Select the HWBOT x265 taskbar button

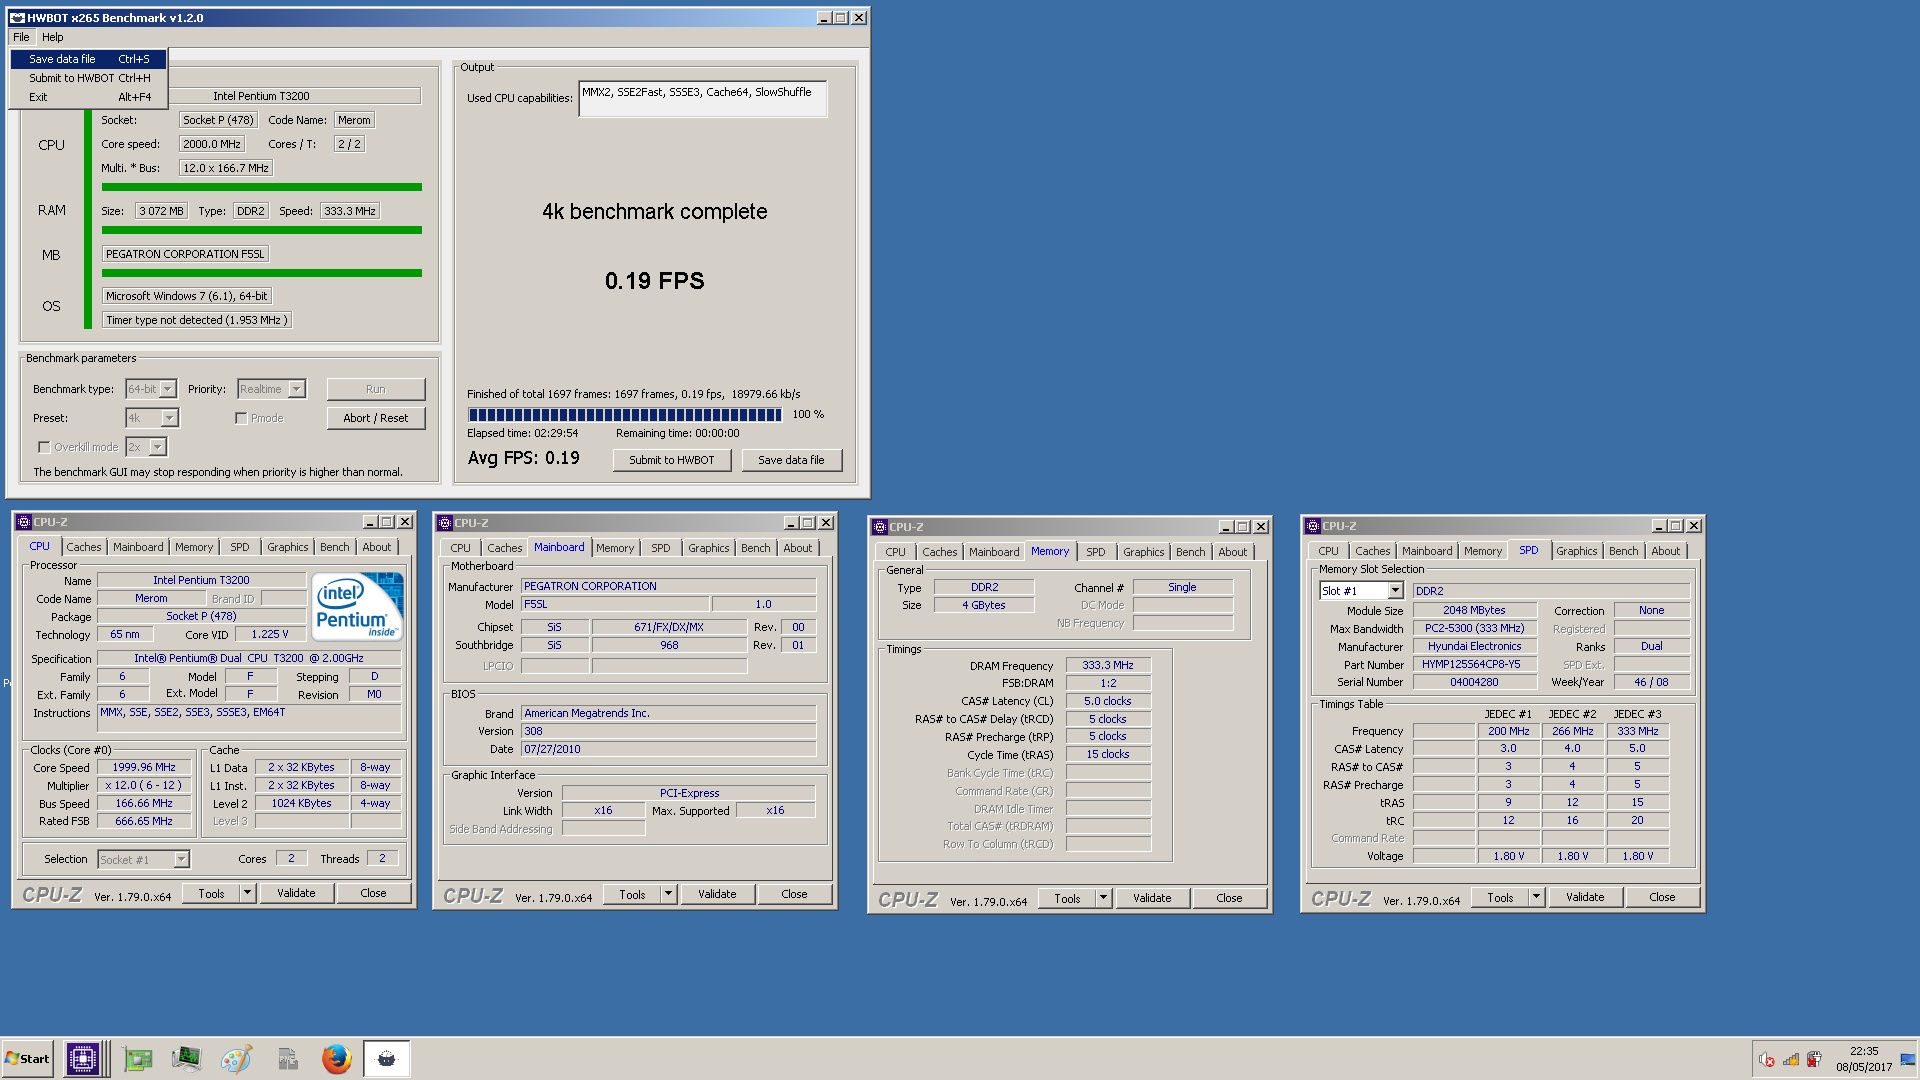(x=387, y=1059)
